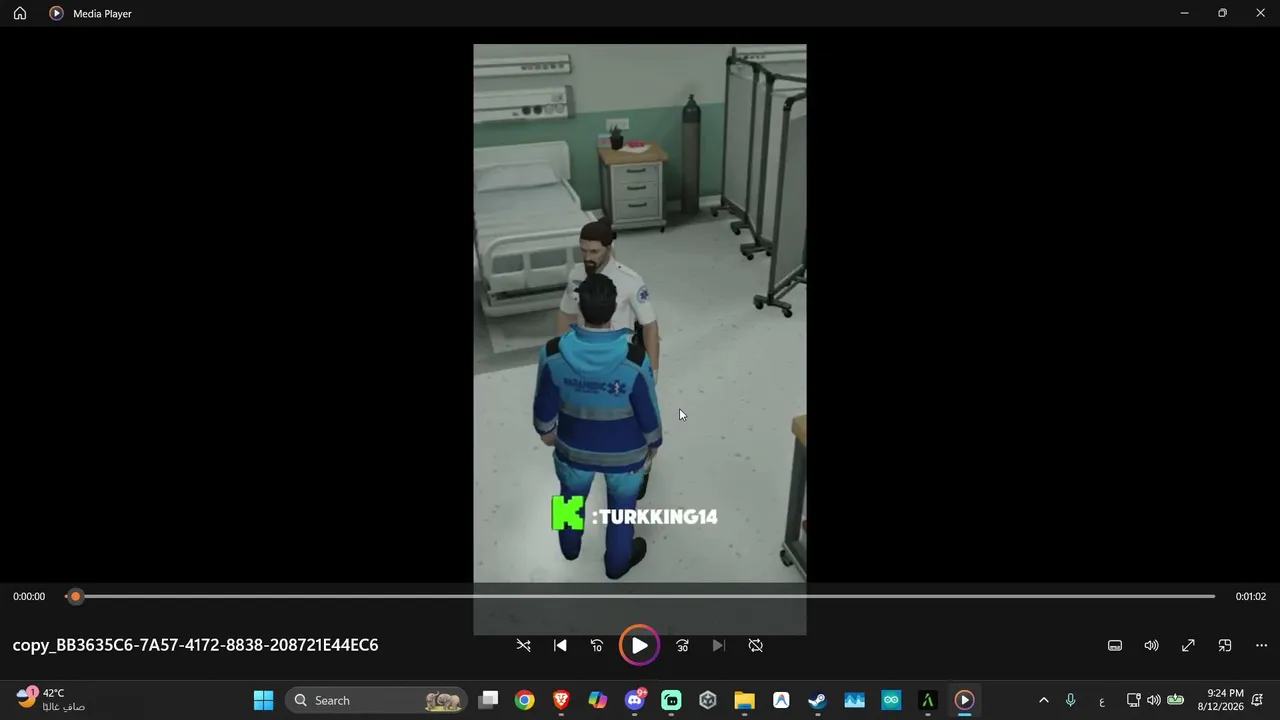
Task: Click the seek bar playhead
Action: coord(75,596)
